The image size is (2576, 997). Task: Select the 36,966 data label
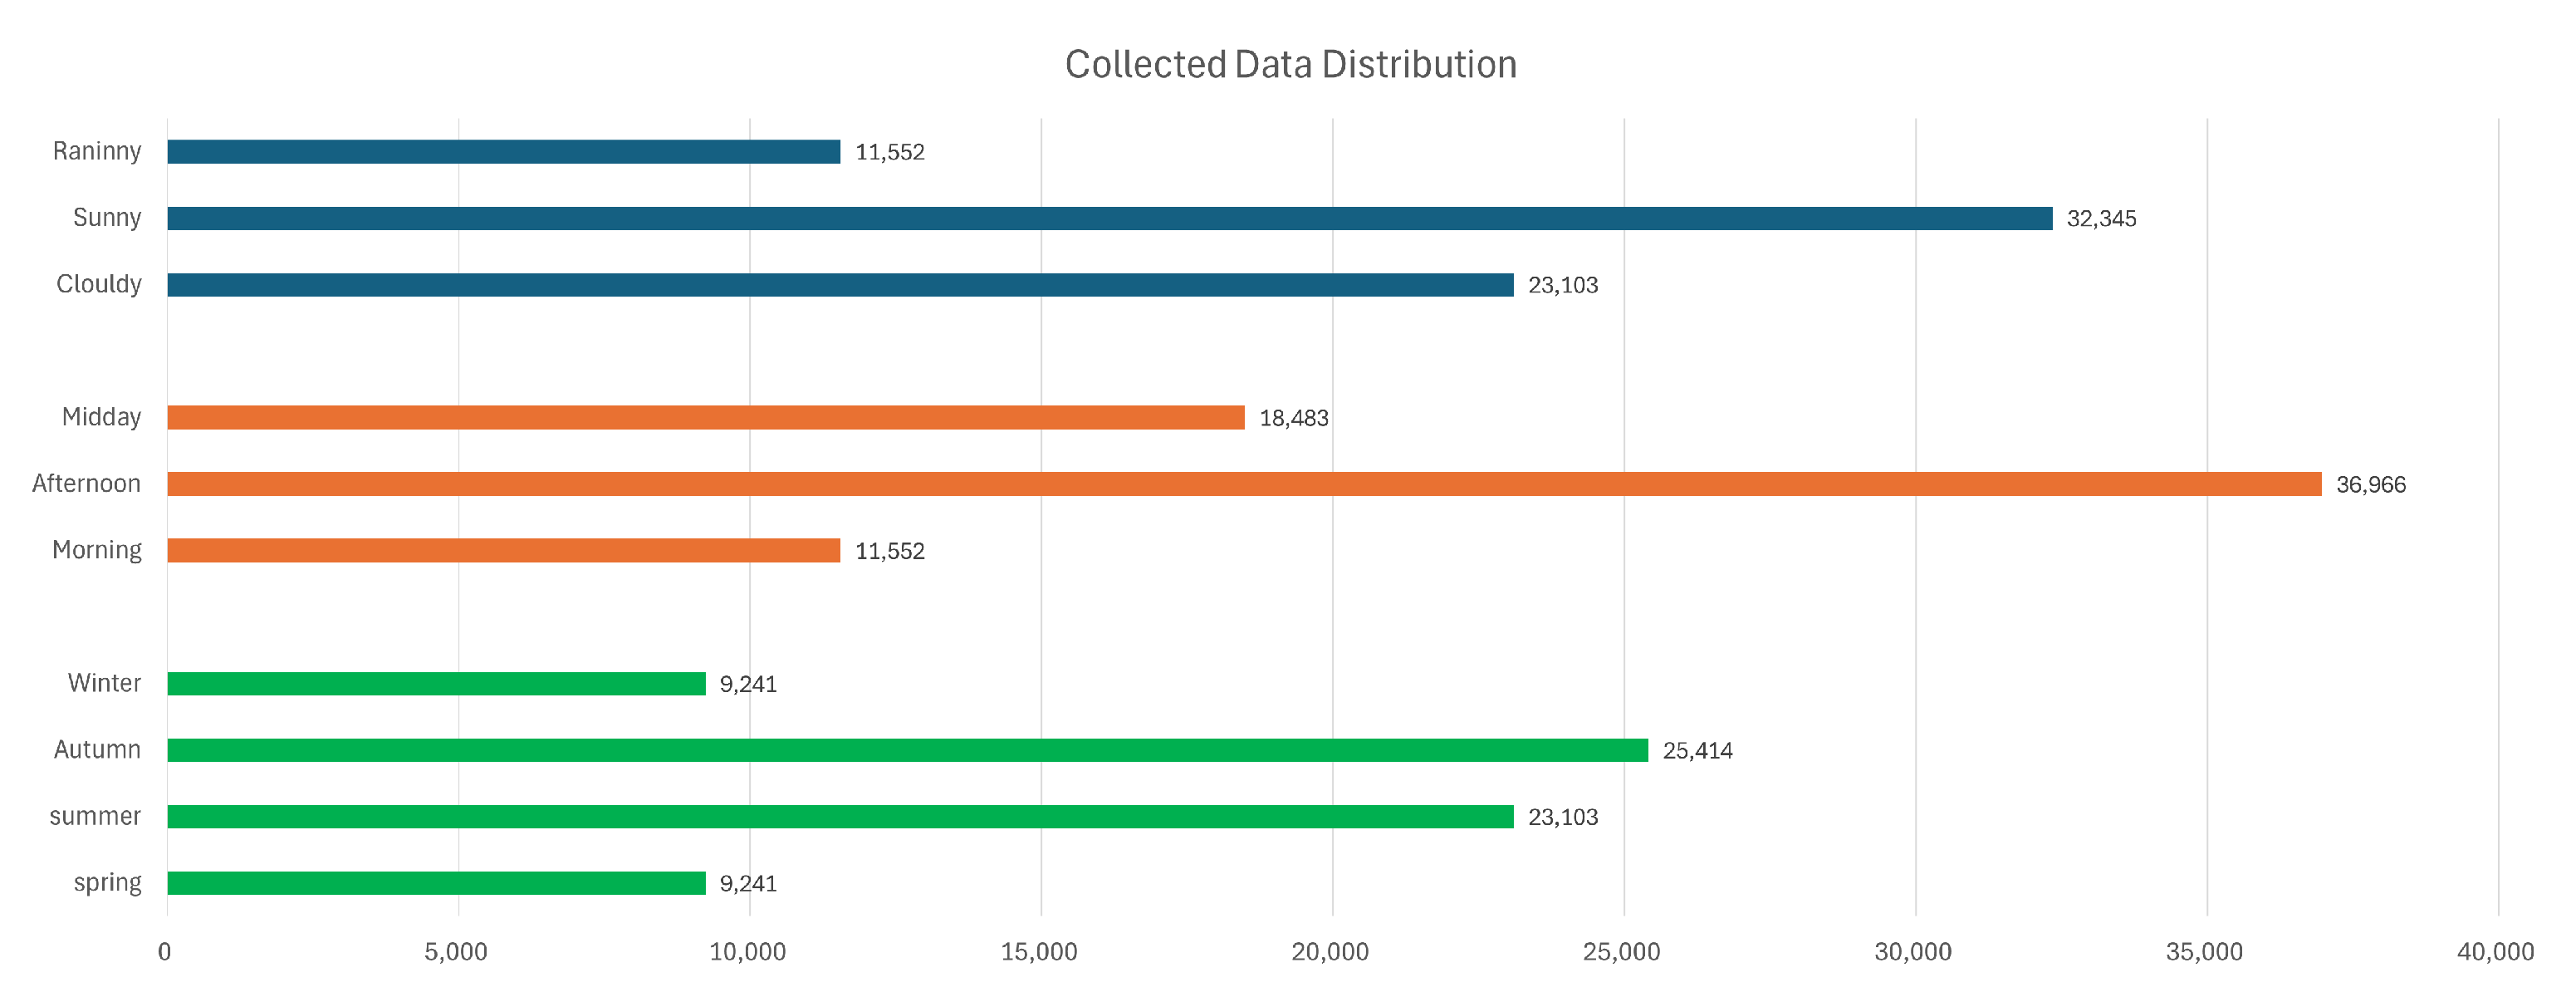2370,485
